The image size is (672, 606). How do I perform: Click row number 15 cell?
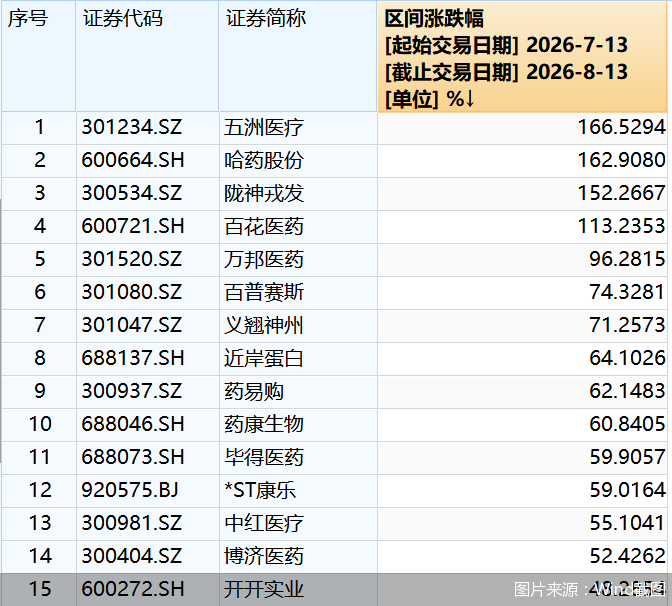click(39, 589)
